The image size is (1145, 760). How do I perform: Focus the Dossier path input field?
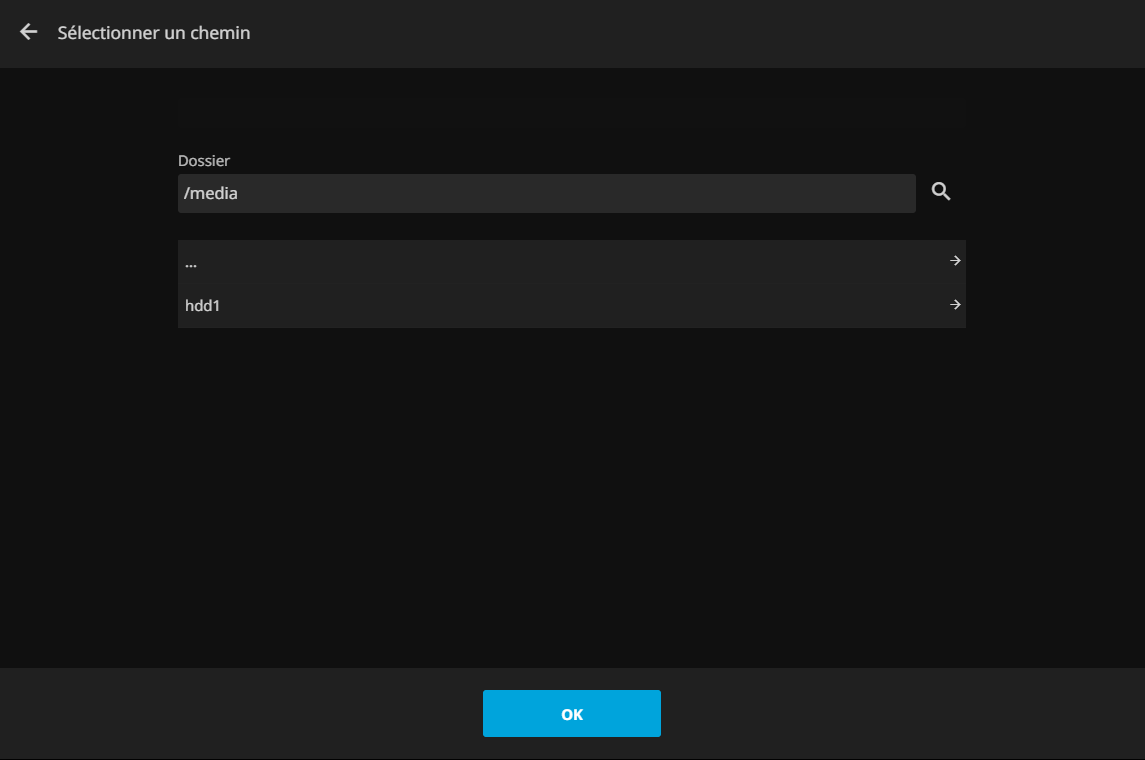pos(546,193)
